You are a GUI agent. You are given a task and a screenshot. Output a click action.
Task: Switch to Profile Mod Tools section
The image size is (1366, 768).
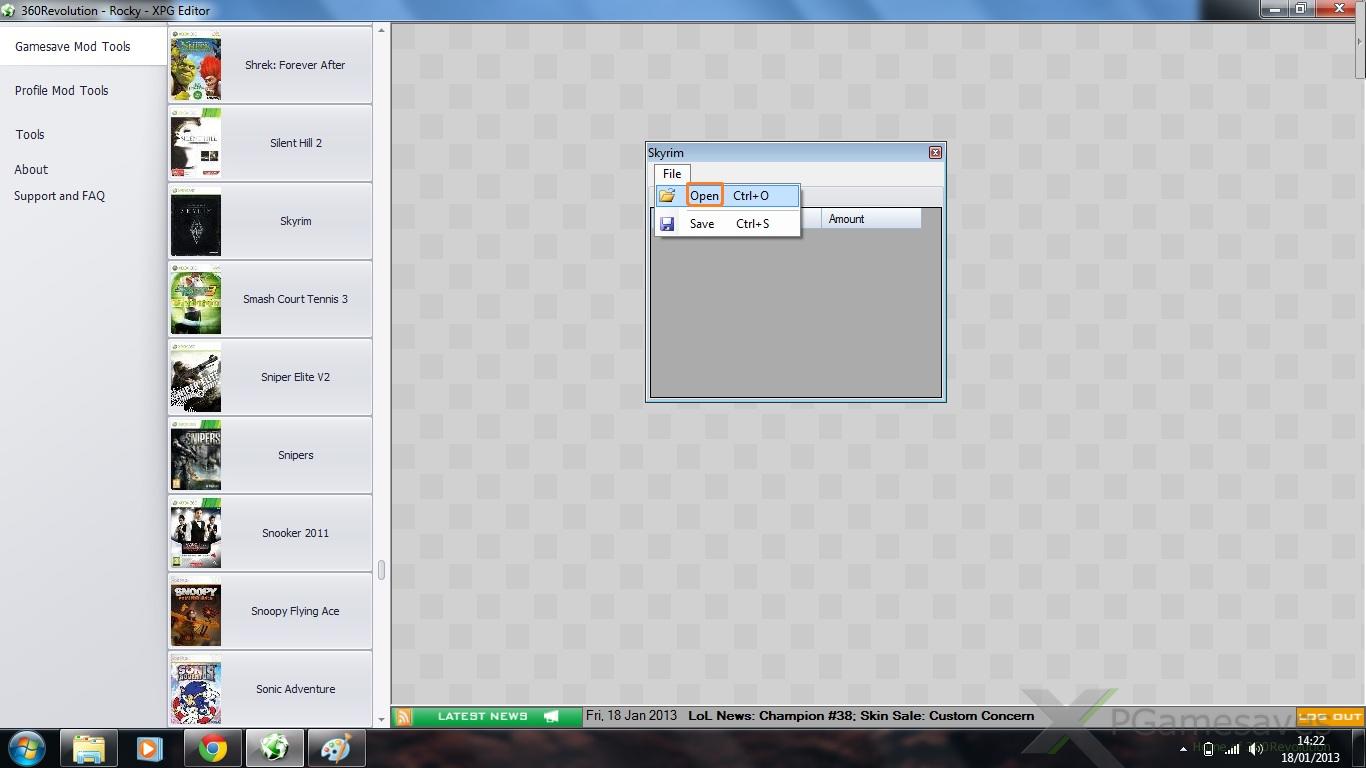click(x=61, y=91)
